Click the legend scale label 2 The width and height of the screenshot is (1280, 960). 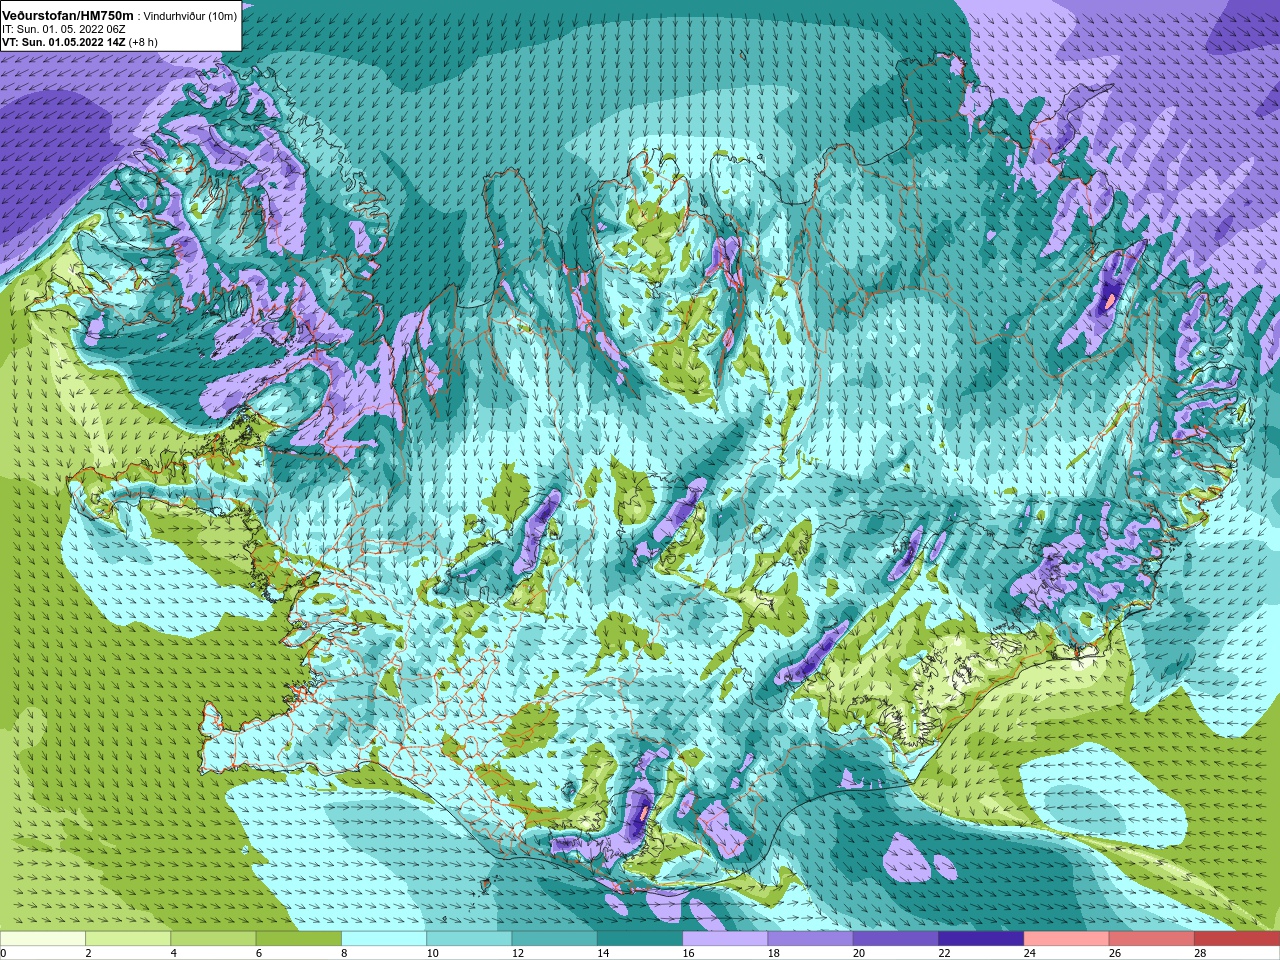(x=88, y=953)
